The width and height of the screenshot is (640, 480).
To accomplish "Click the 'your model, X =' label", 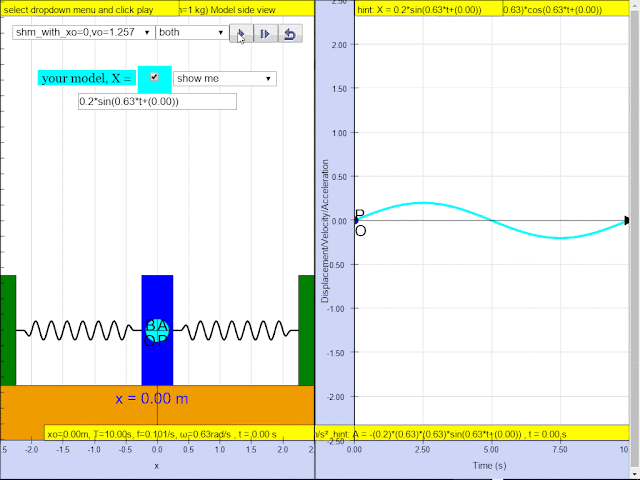I will click(87, 78).
